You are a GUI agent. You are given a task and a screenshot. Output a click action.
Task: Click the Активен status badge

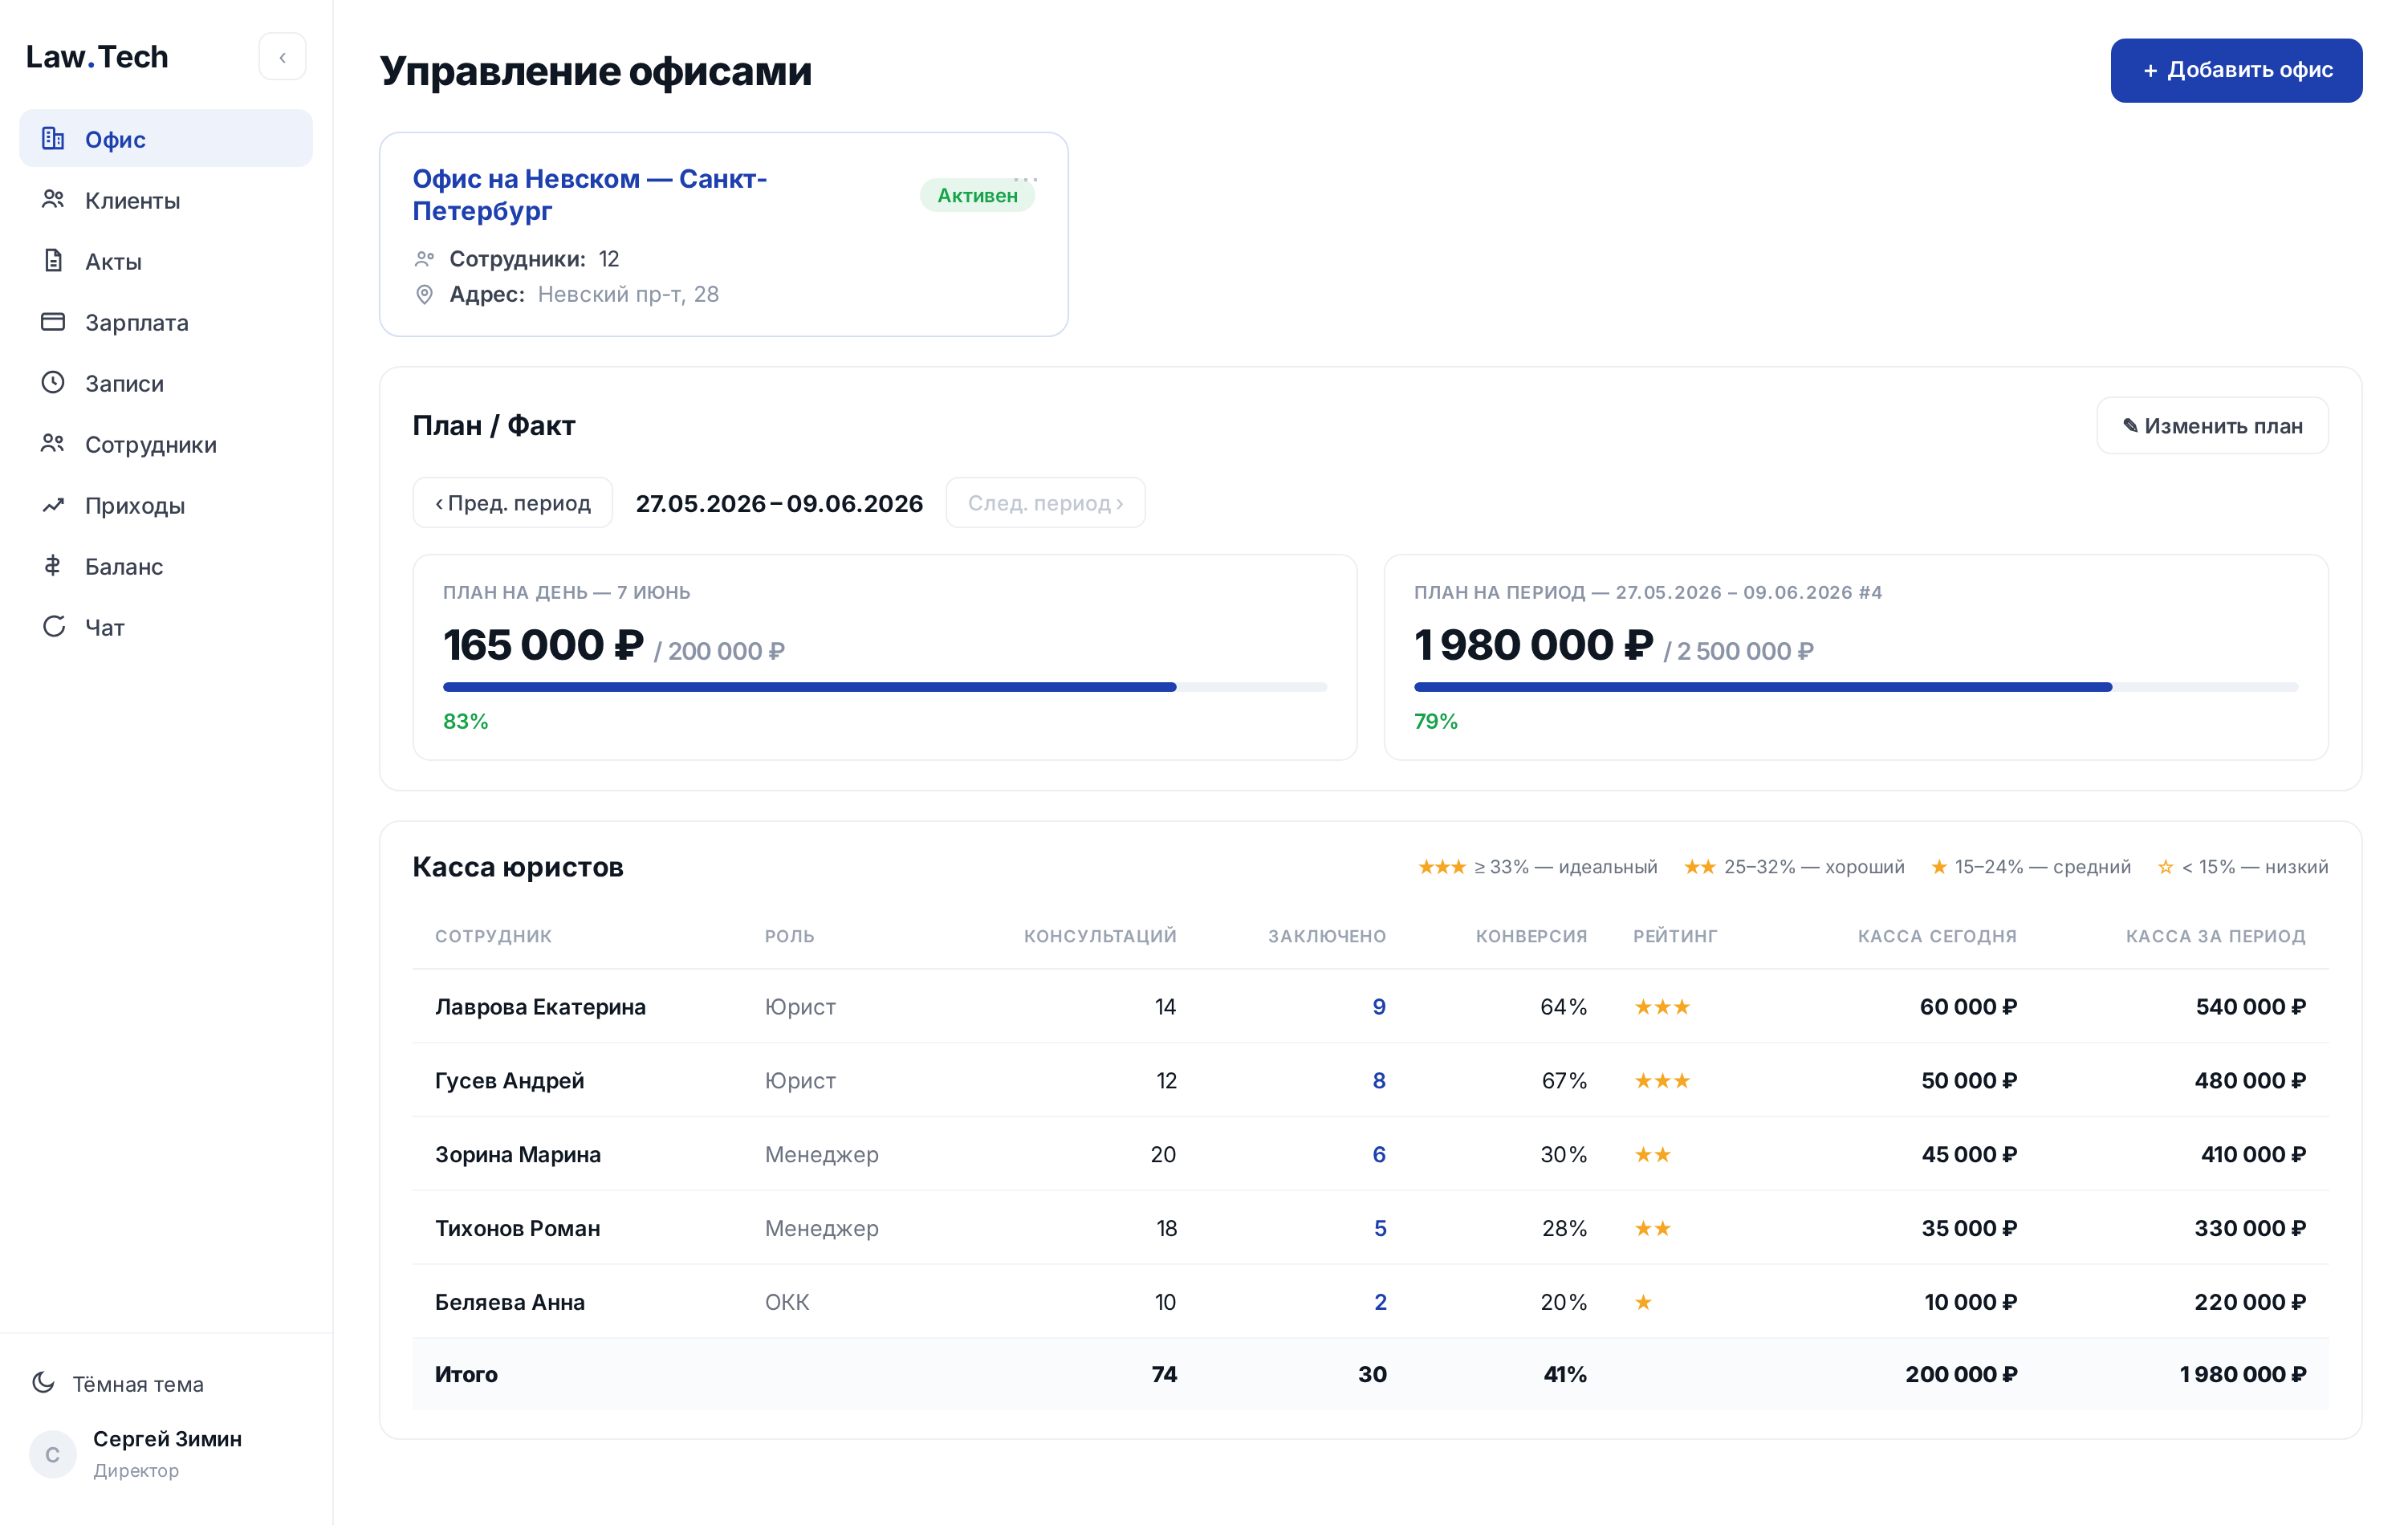977,195
